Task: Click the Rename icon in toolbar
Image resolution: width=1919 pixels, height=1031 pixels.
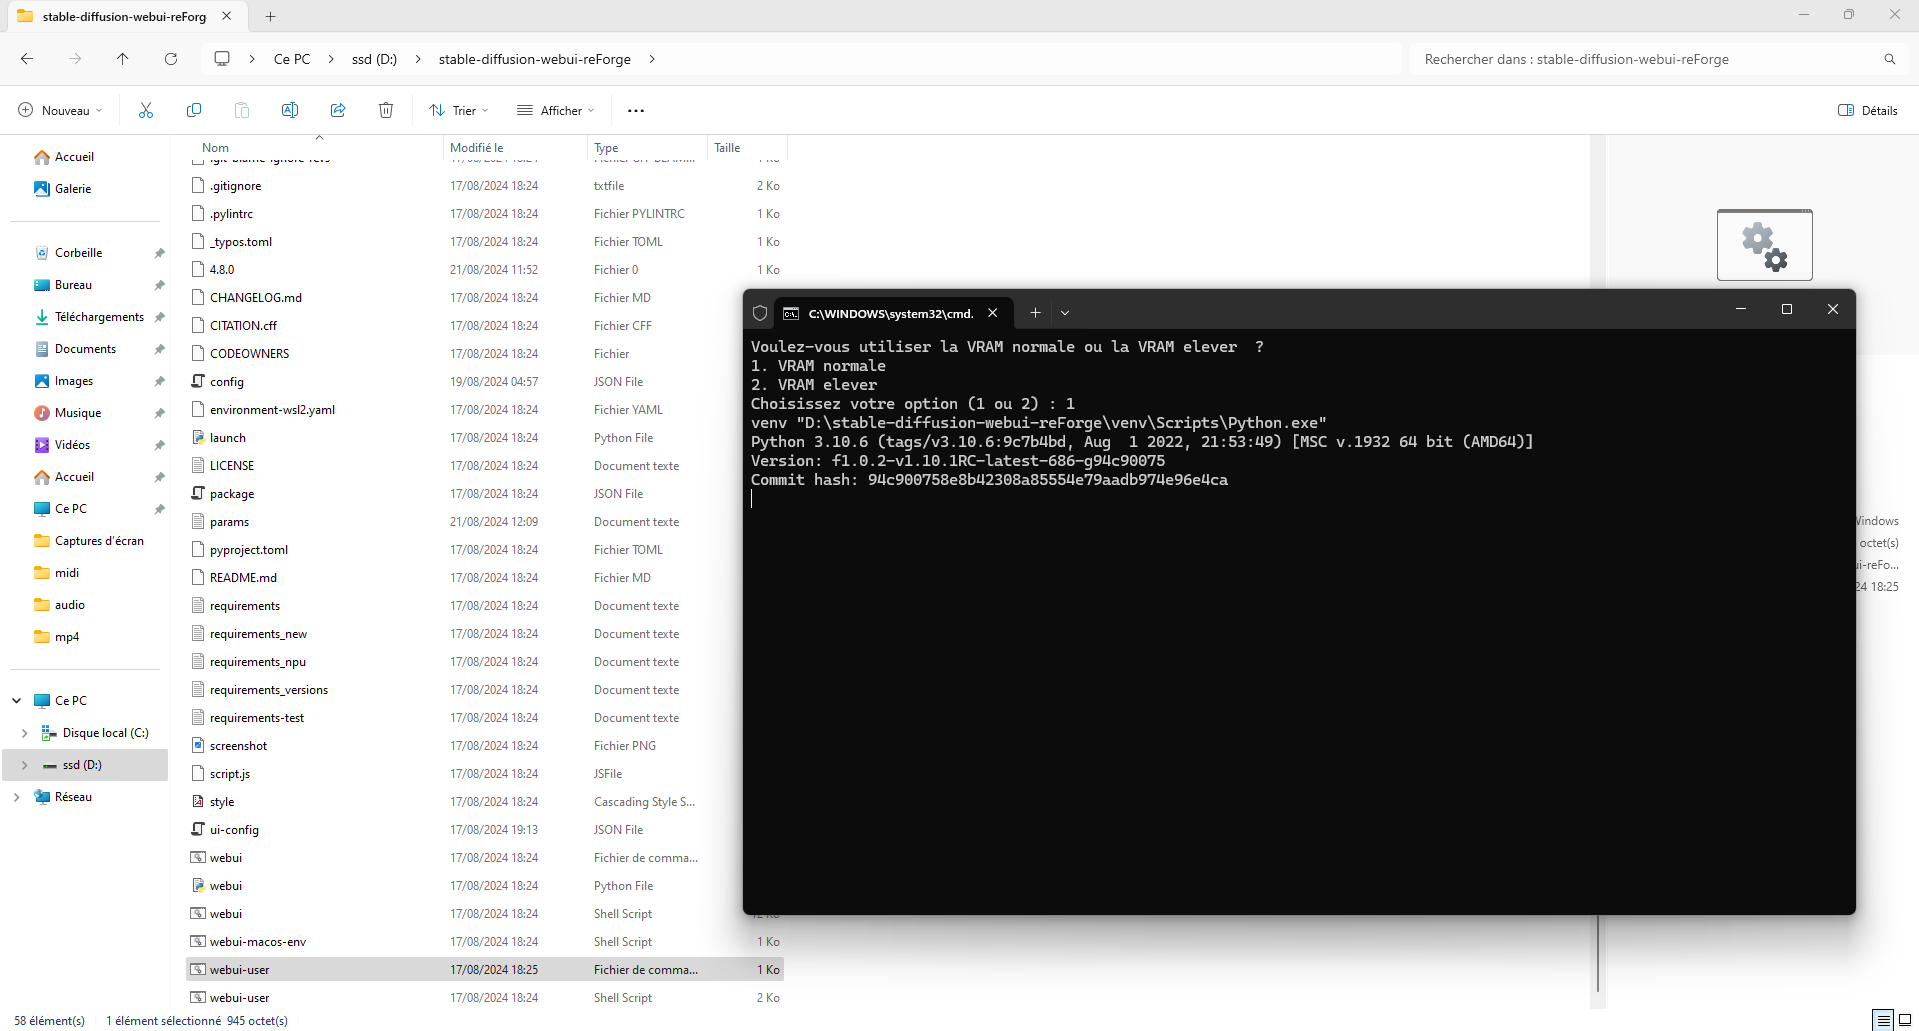Action: (290, 110)
